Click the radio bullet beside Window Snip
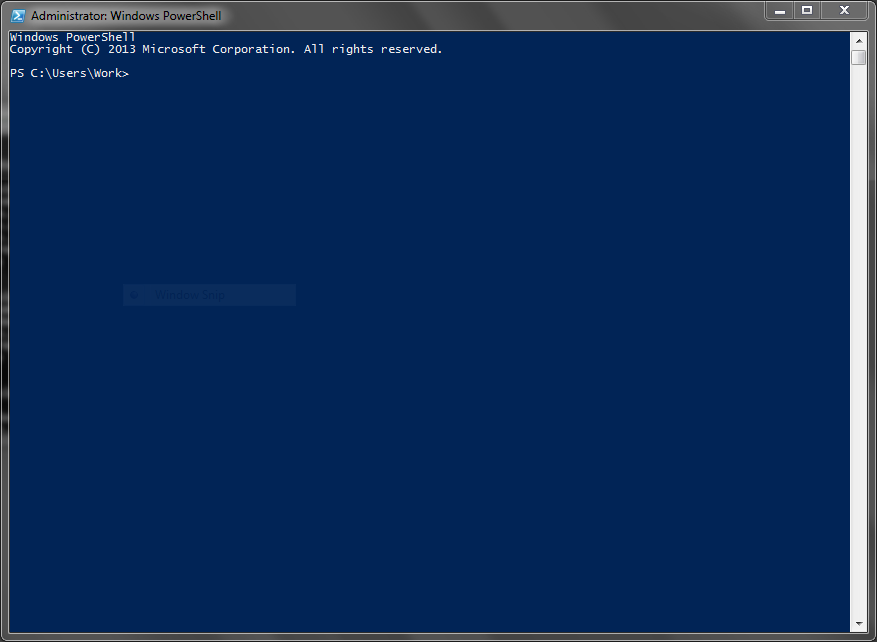877x642 pixels. pyautogui.click(x=134, y=295)
